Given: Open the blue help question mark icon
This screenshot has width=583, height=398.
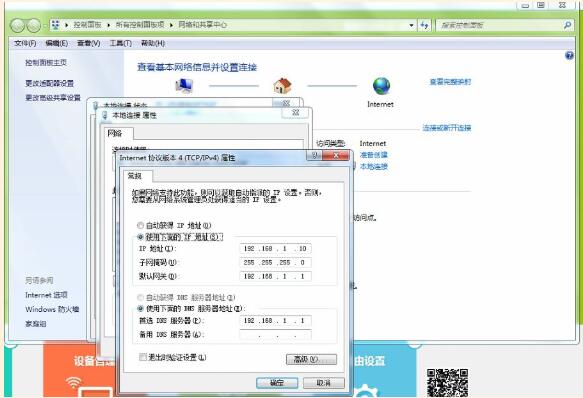Looking at the screenshot, I should click(569, 56).
